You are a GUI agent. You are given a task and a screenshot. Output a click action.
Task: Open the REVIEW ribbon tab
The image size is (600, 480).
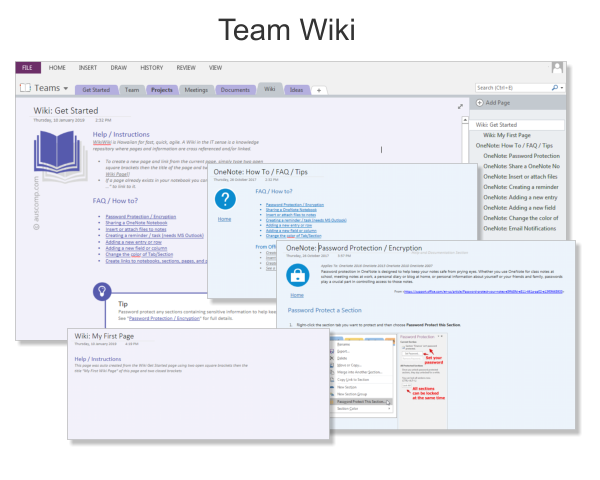click(186, 68)
